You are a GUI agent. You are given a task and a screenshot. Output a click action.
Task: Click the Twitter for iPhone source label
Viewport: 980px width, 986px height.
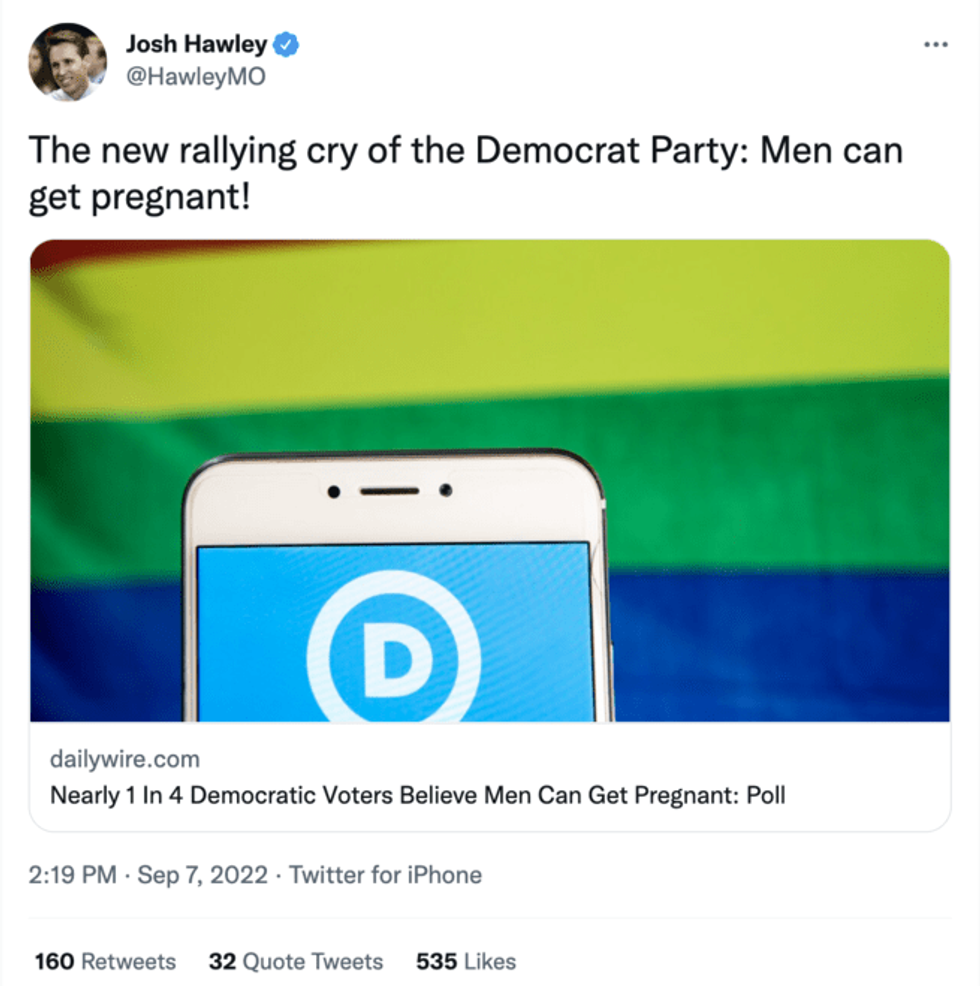point(385,875)
